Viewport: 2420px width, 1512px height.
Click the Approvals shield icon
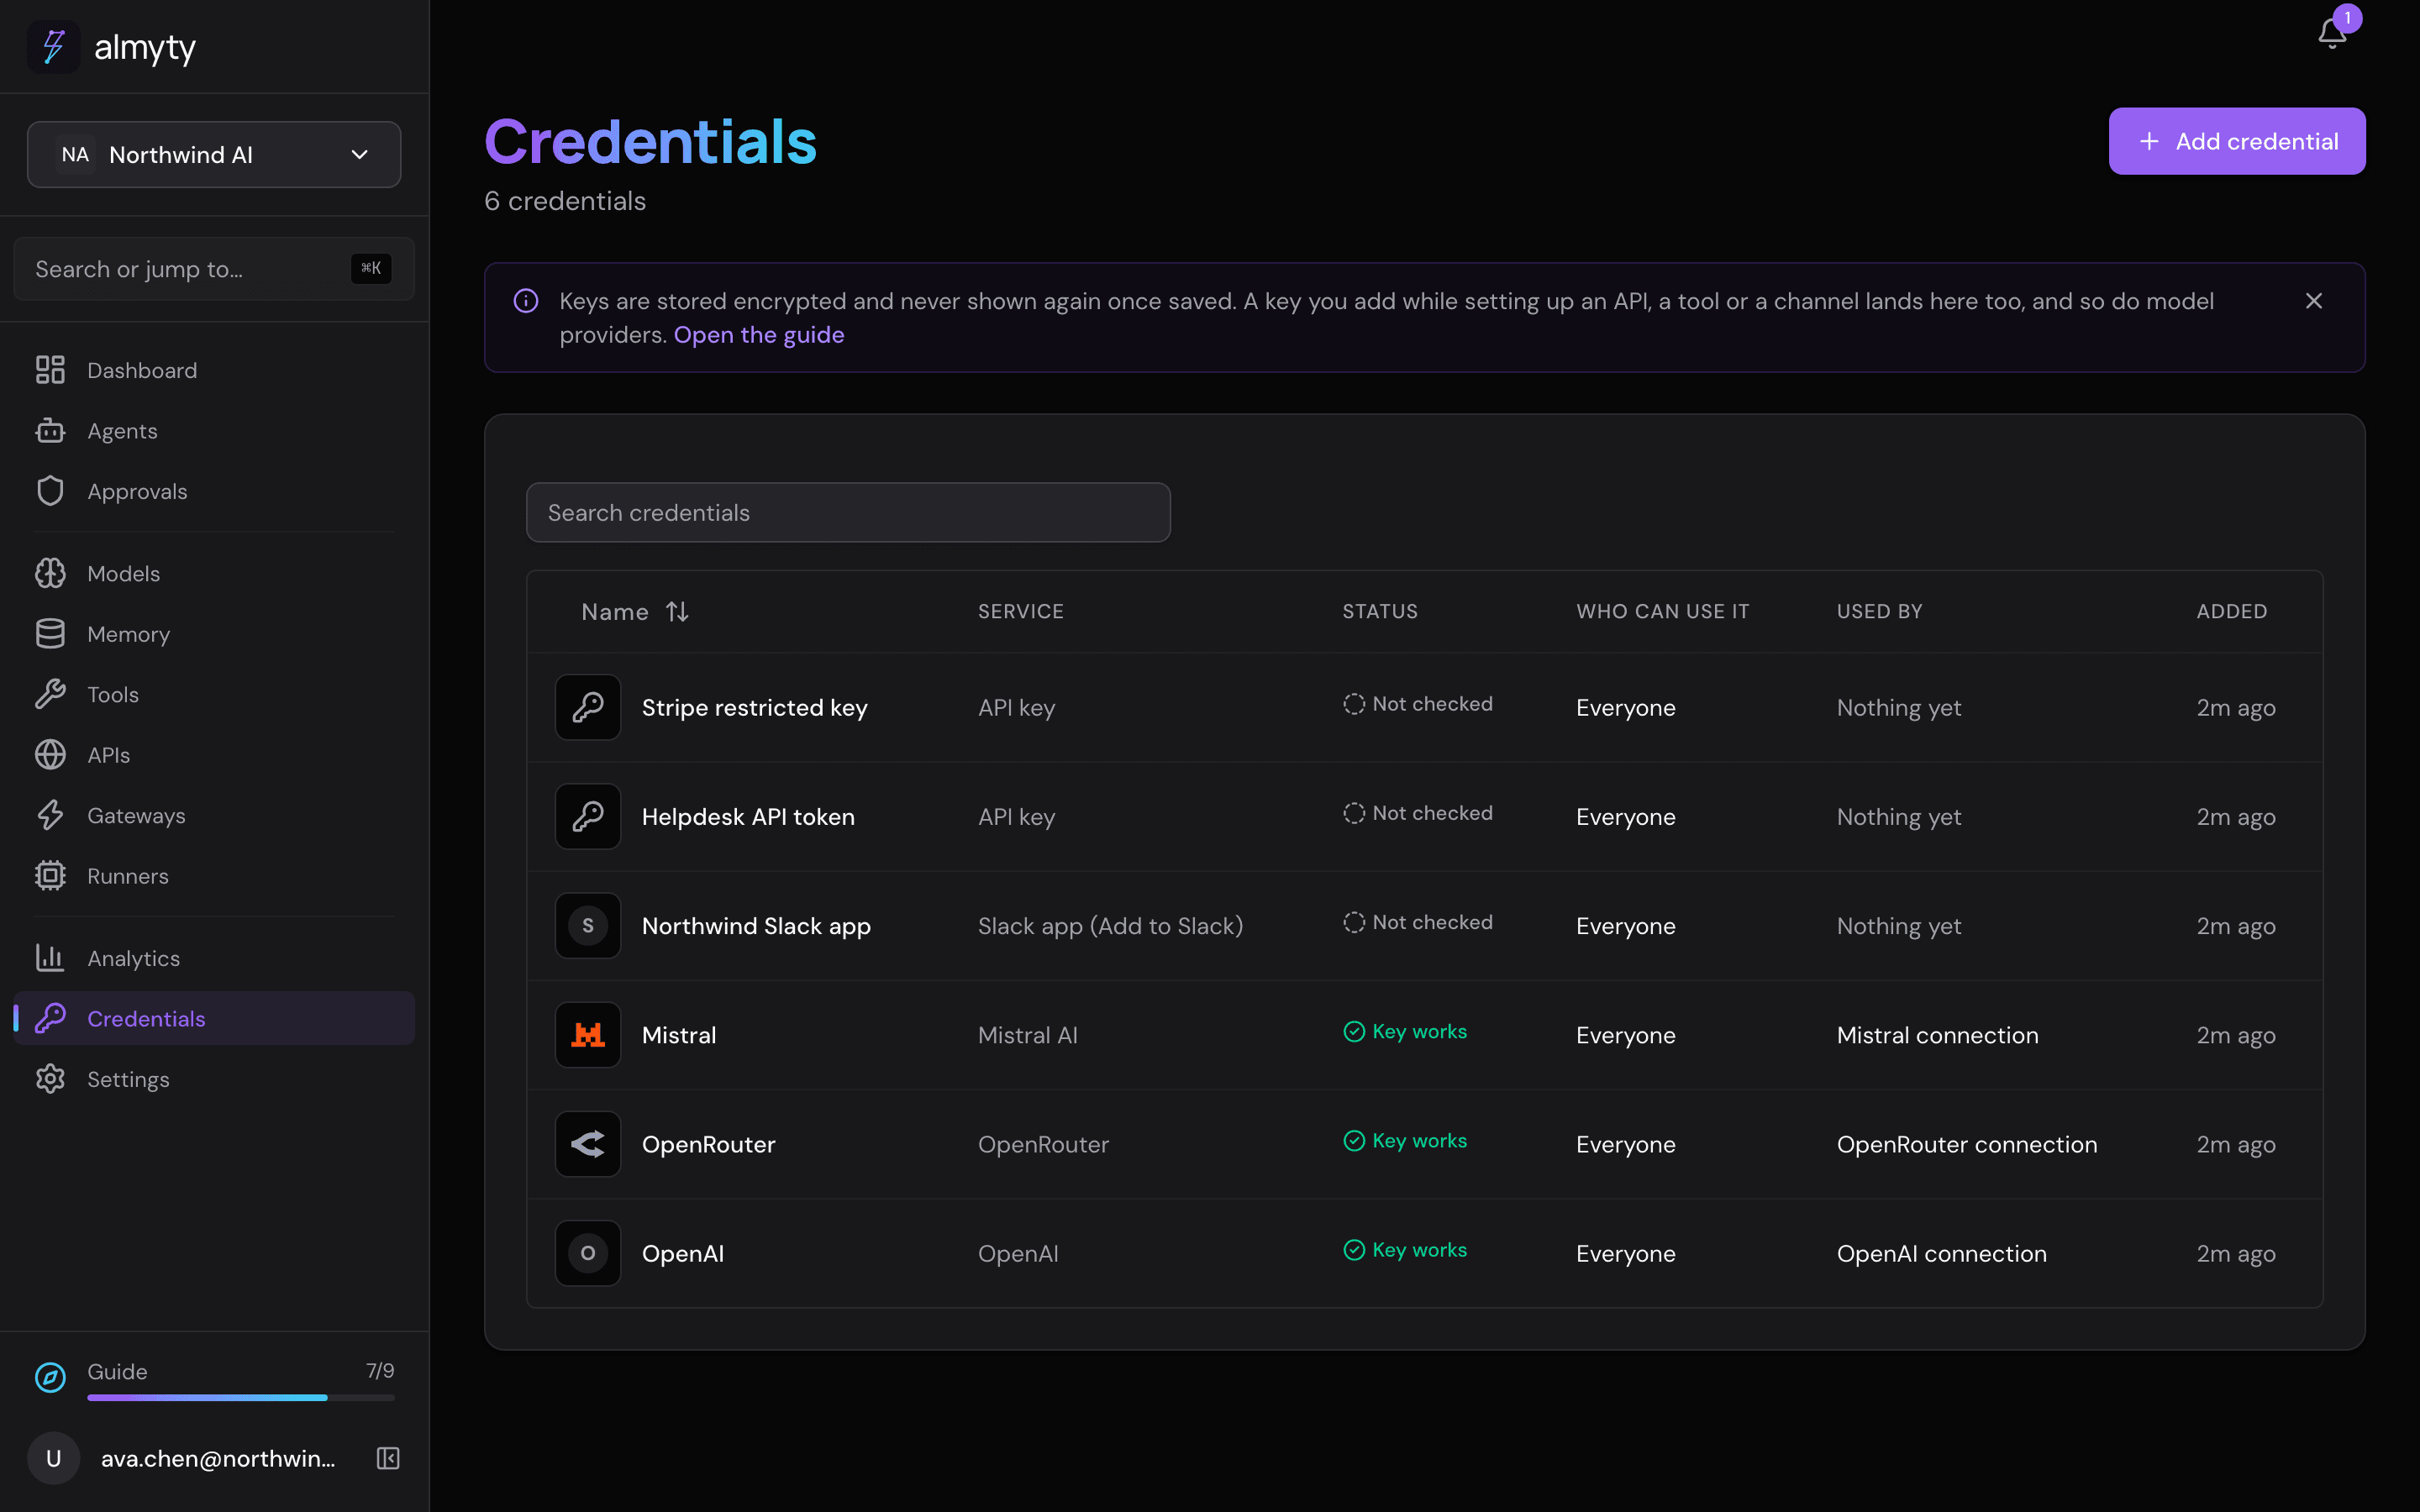click(x=50, y=491)
